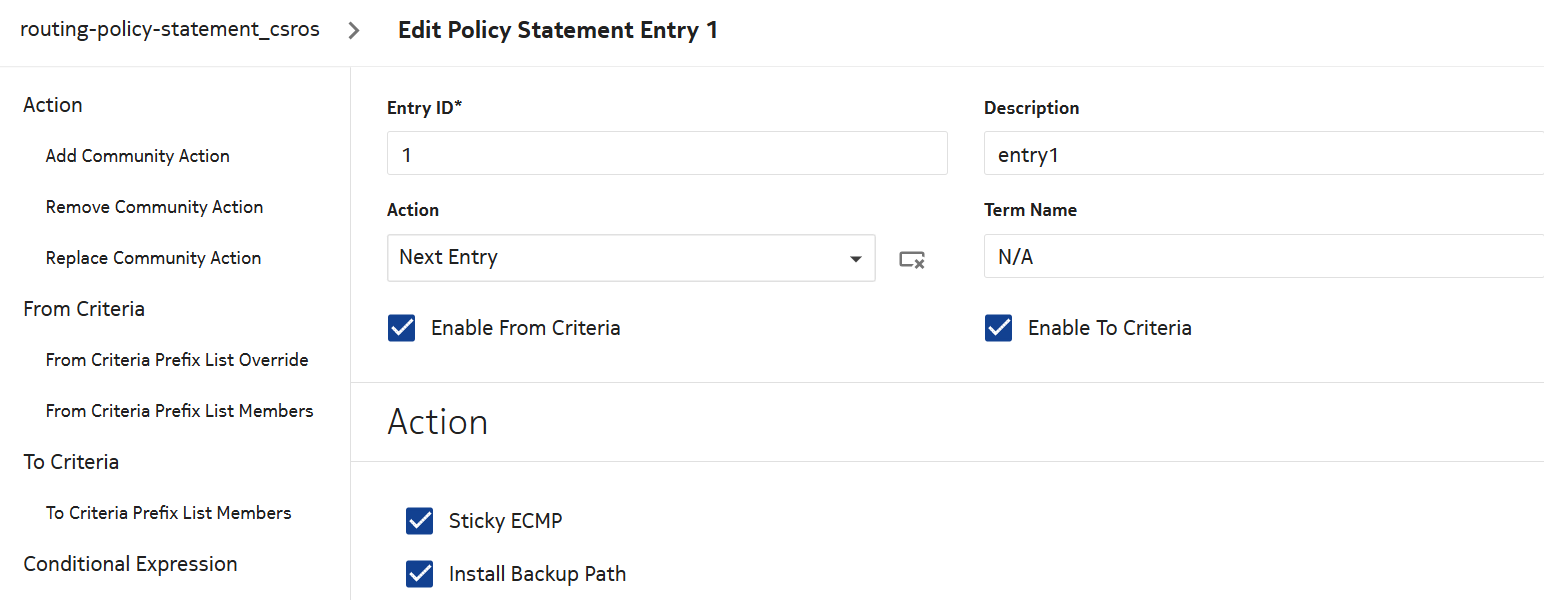Viewport: 1544px width, 600px height.
Task: Click the Action dropdown arrow
Action: 856,259
